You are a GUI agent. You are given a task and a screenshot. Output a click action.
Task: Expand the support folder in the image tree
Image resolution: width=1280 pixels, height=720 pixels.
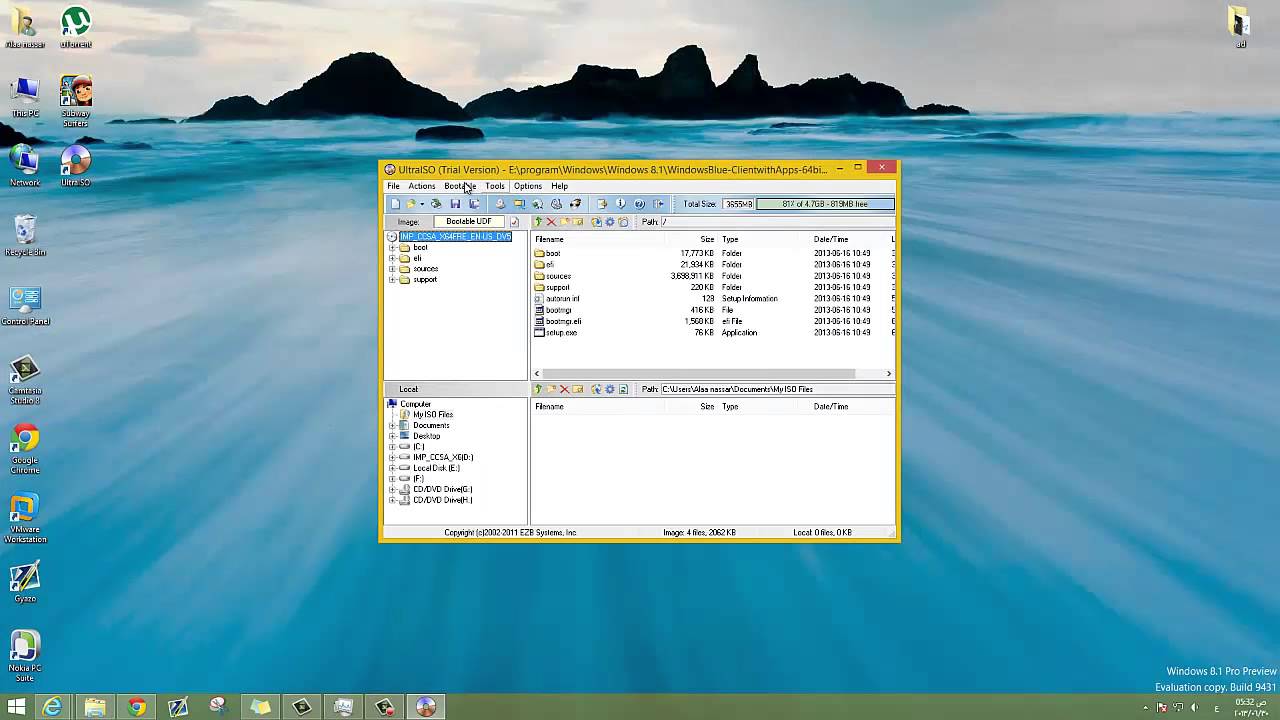pyautogui.click(x=392, y=280)
